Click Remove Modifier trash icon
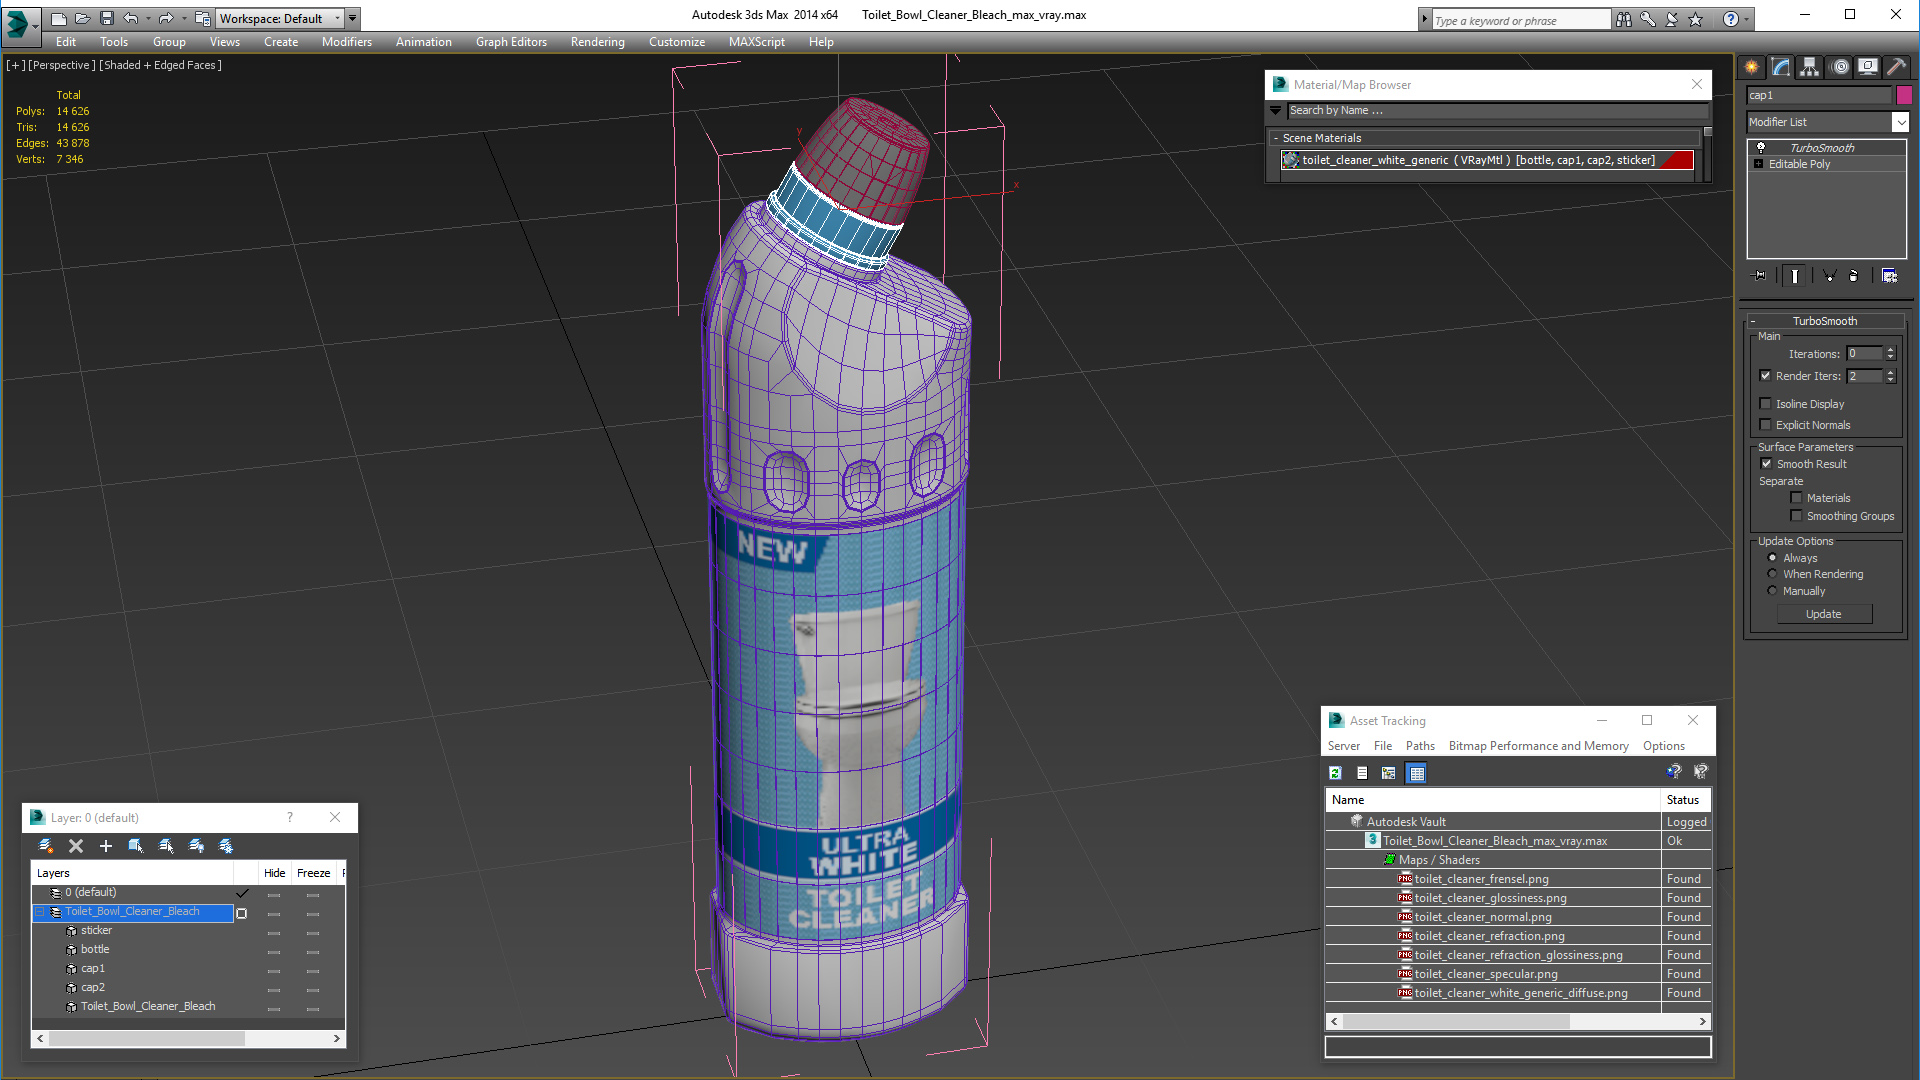The height and width of the screenshot is (1080, 1920). pyautogui.click(x=1854, y=276)
